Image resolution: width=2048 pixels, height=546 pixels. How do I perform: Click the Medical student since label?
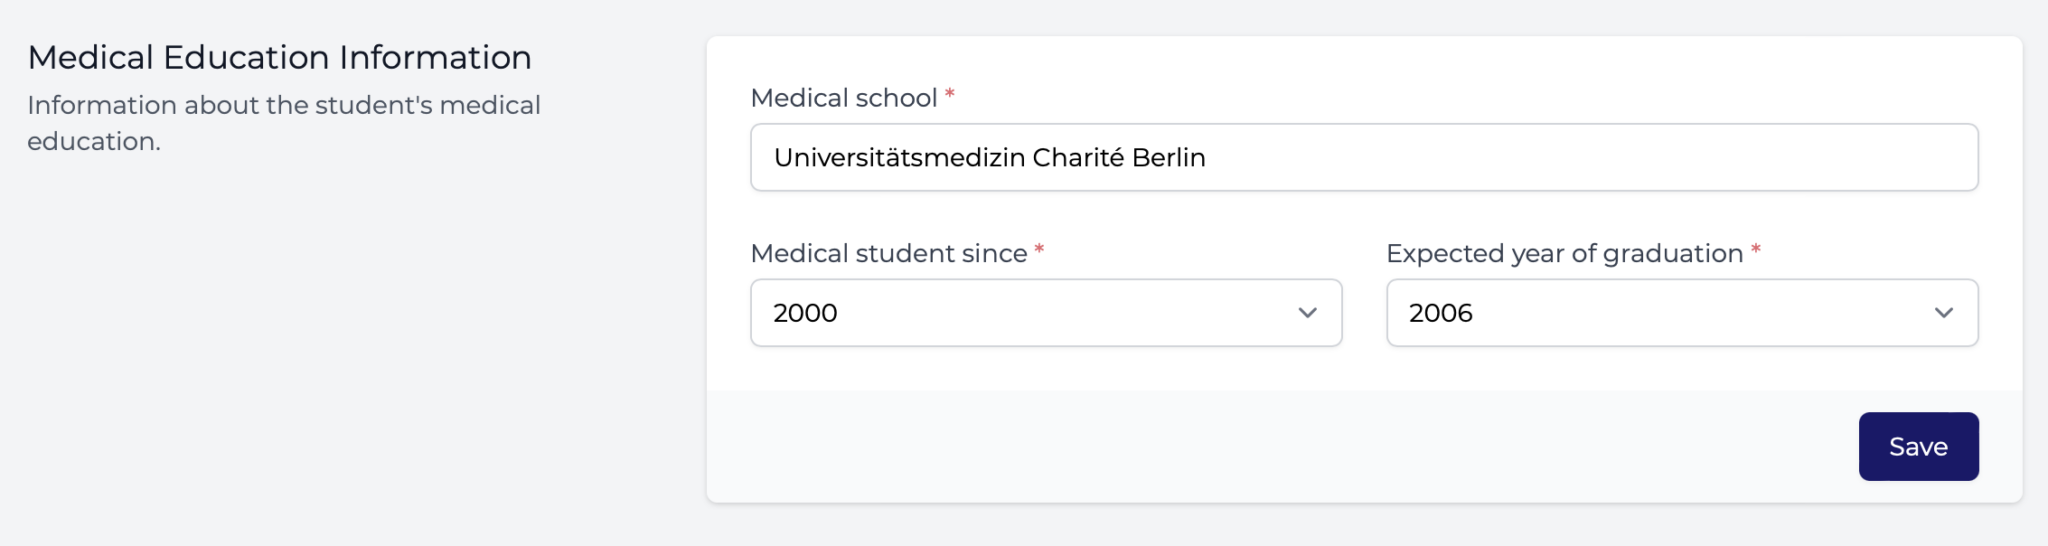(889, 253)
